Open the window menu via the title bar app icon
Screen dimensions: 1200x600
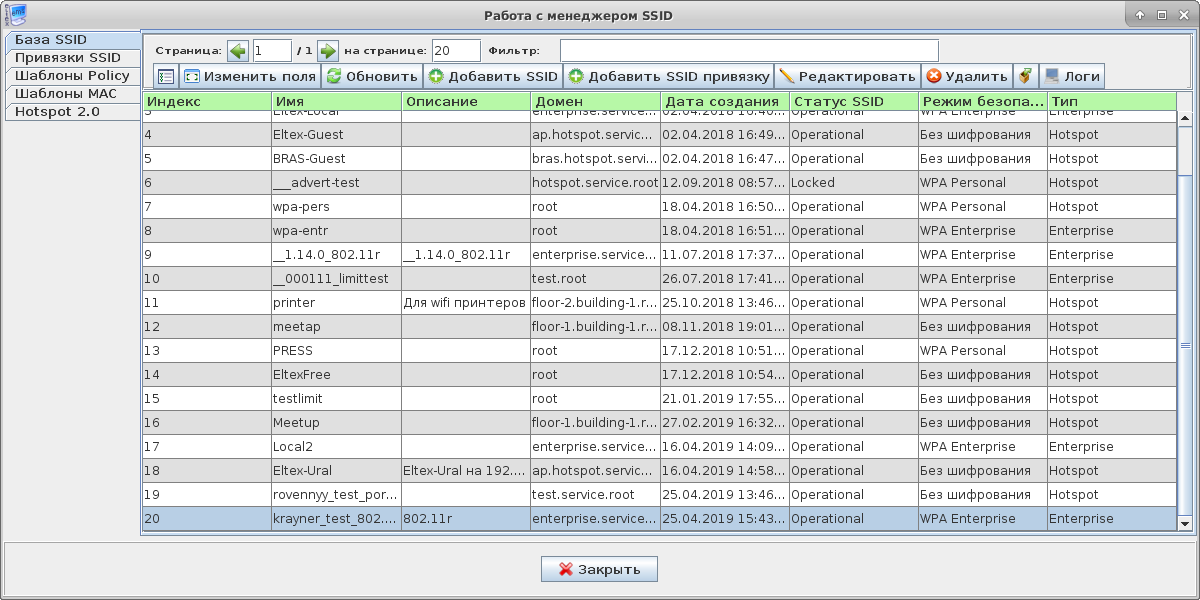coord(15,15)
